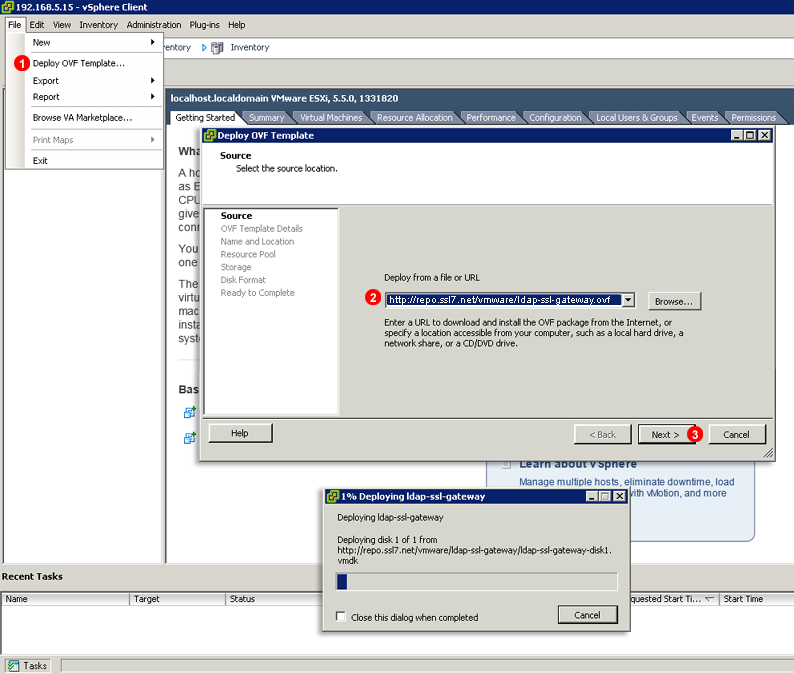This screenshot has height=674, width=794.
Task: Click the 'Deploy from a file or URL' label
Action: pos(431,277)
